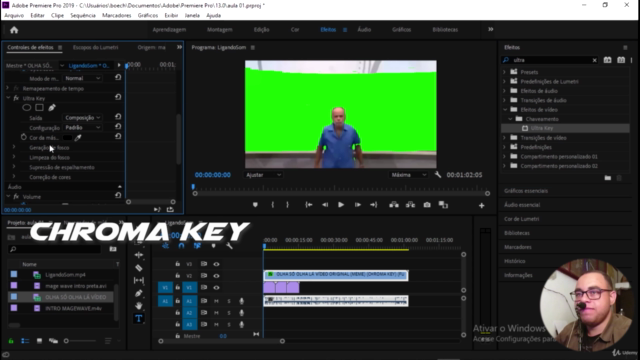Reset the Ultra Key effect

(x=118, y=97)
